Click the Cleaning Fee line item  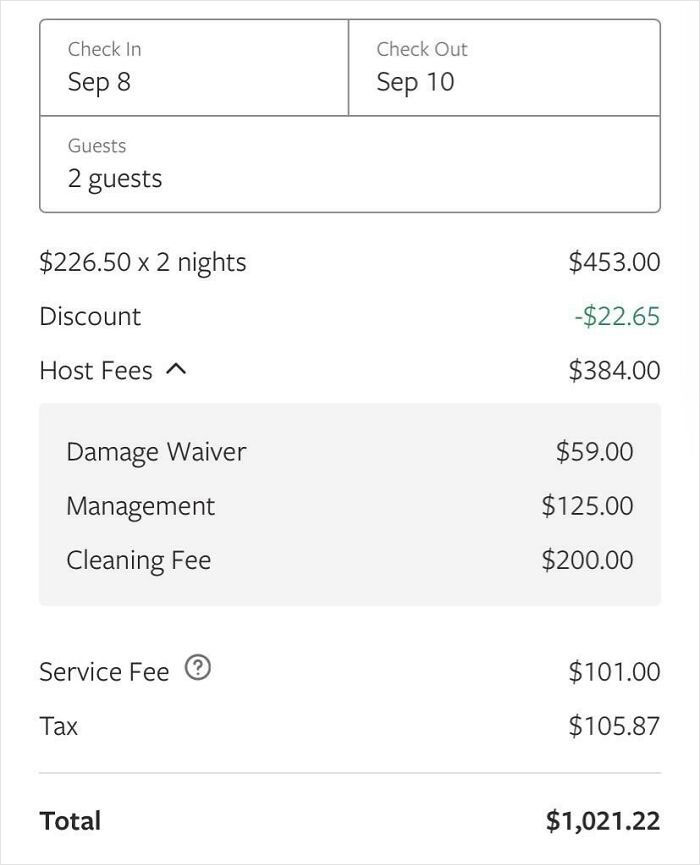[139, 560]
